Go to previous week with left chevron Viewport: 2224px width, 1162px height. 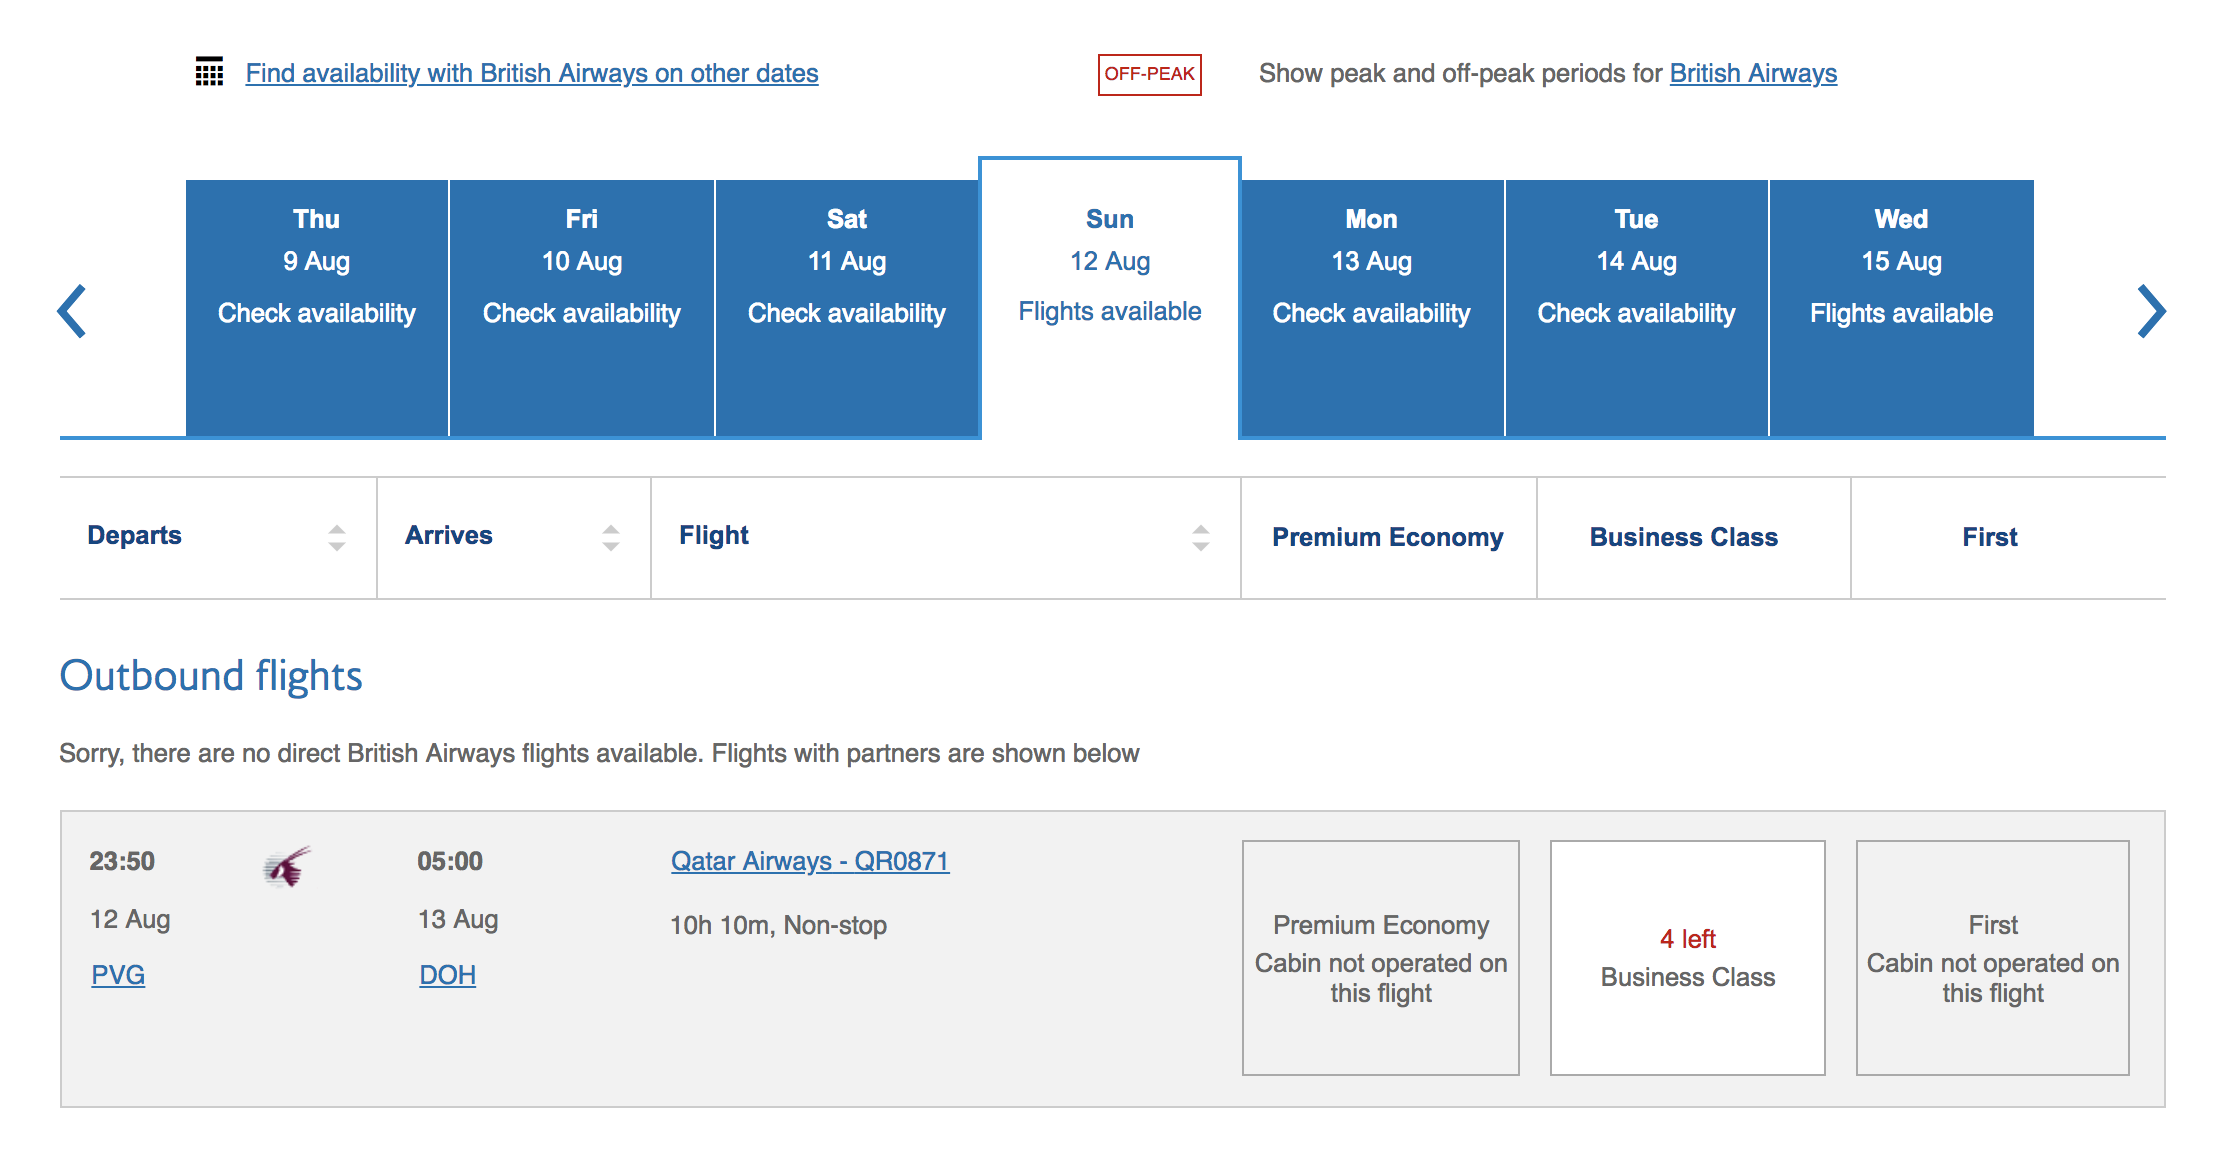tap(72, 311)
